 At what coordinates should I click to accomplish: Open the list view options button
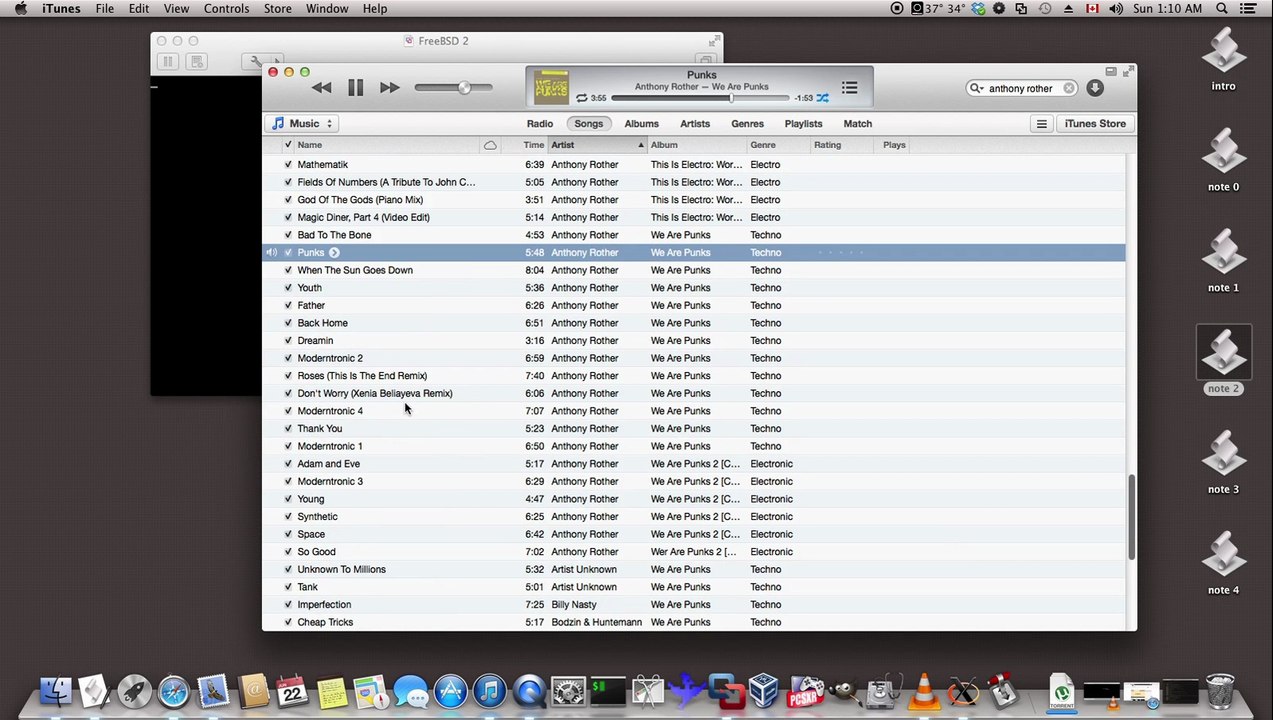1041,124
